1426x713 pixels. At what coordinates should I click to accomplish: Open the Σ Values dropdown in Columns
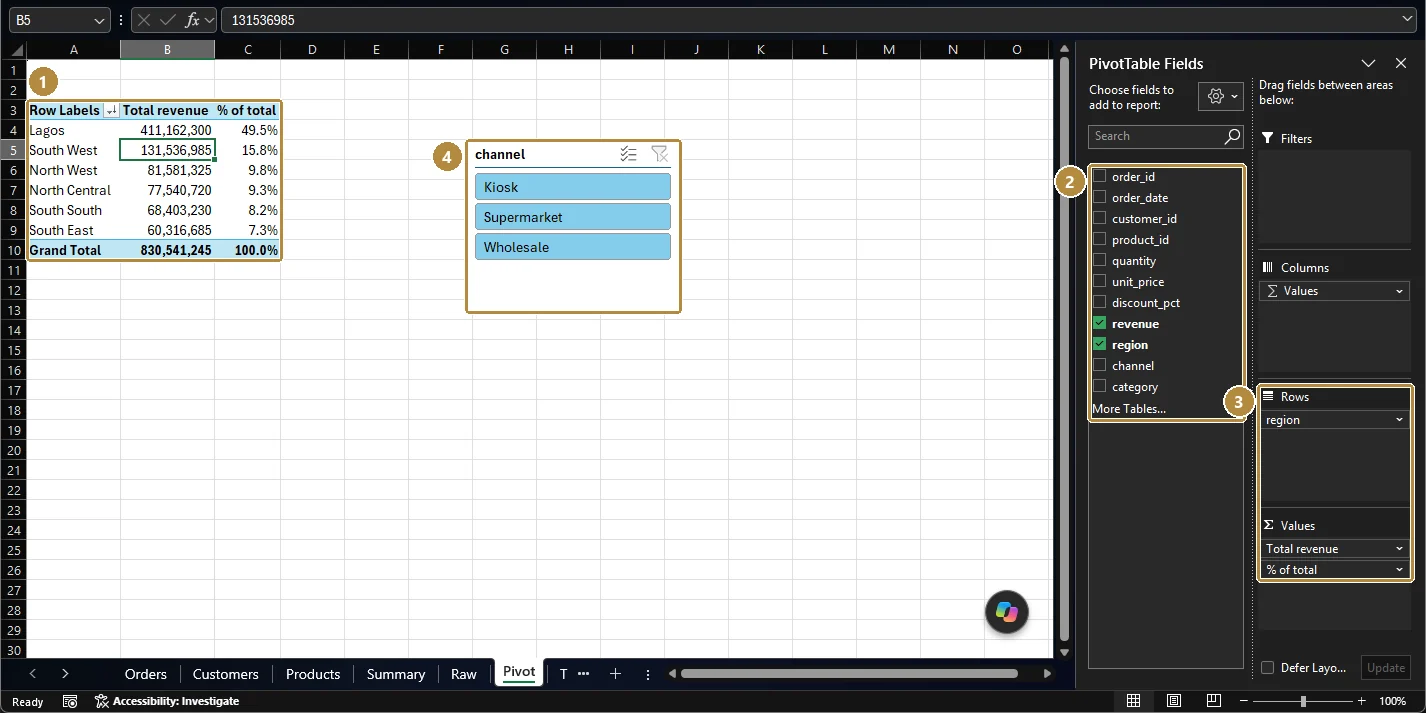(x=1400, y=291)
